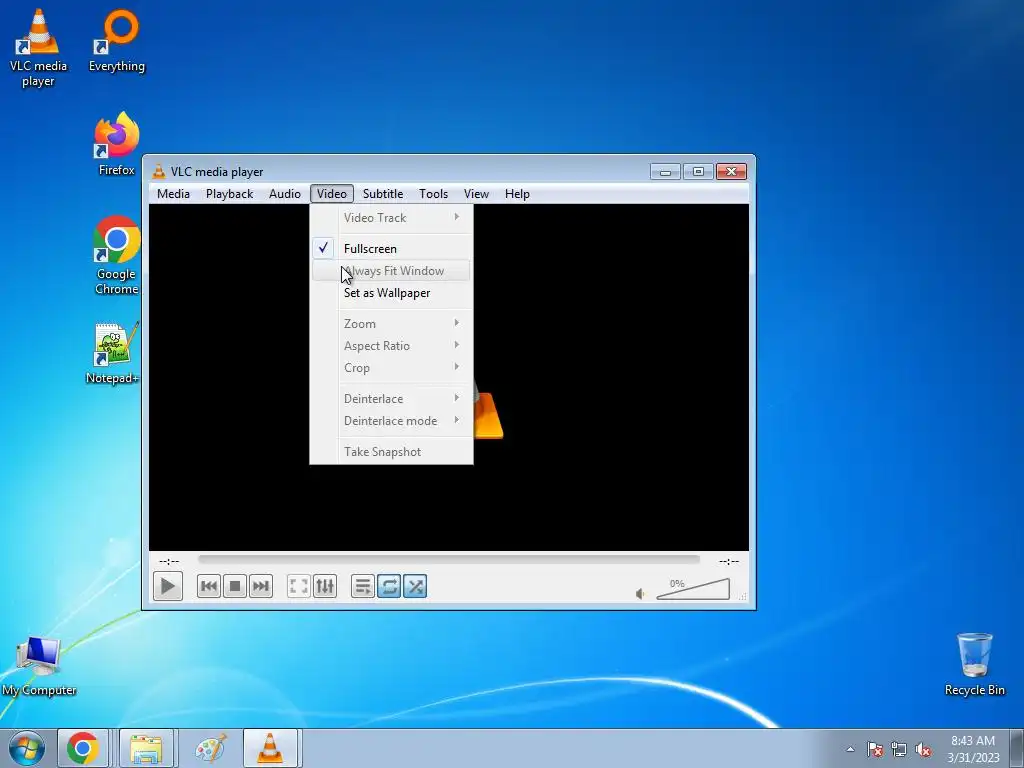Toggle fullscreen icon in VLC controls
Screen dimensions: 1024x768
tap(298, 586)
